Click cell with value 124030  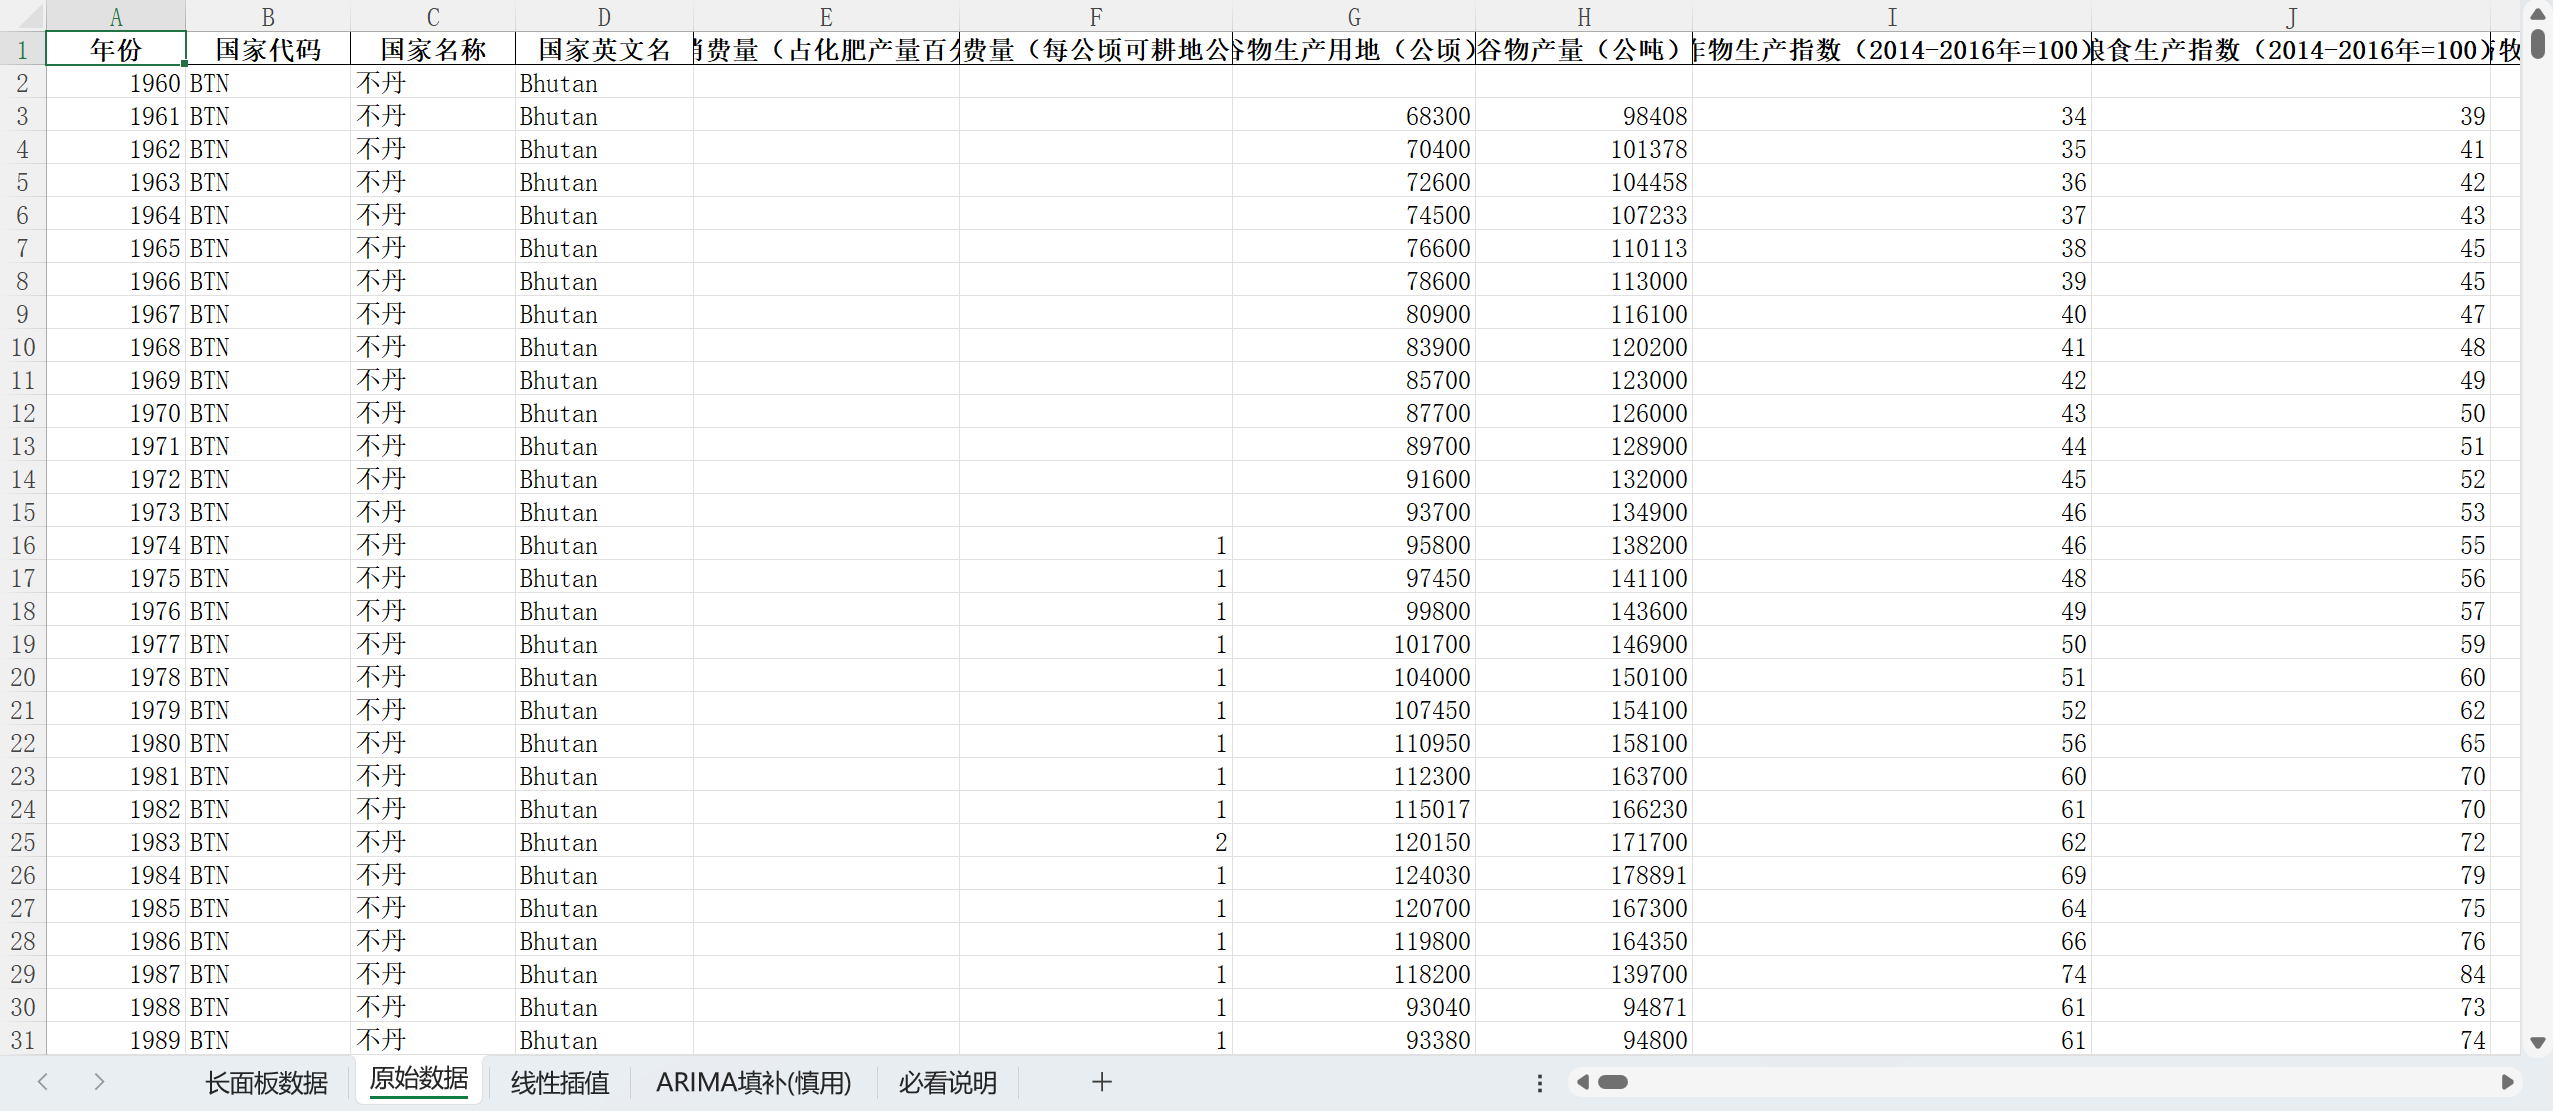1354,875
